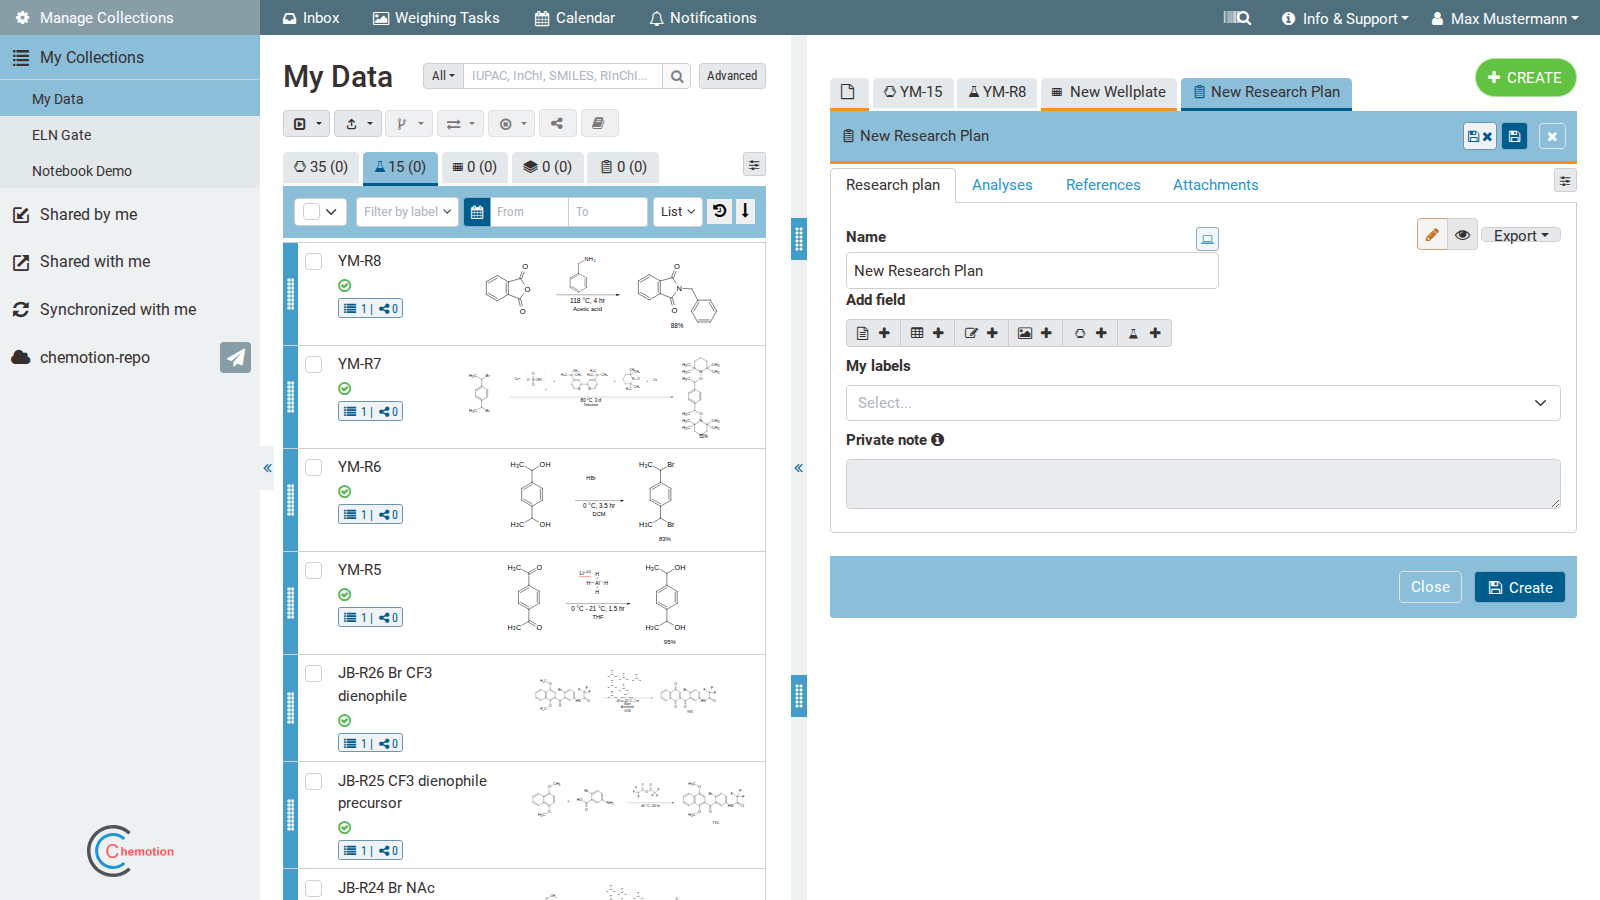Click the save and close icon
Screen dimensions: 1600x900
(x=1480, y=137)
